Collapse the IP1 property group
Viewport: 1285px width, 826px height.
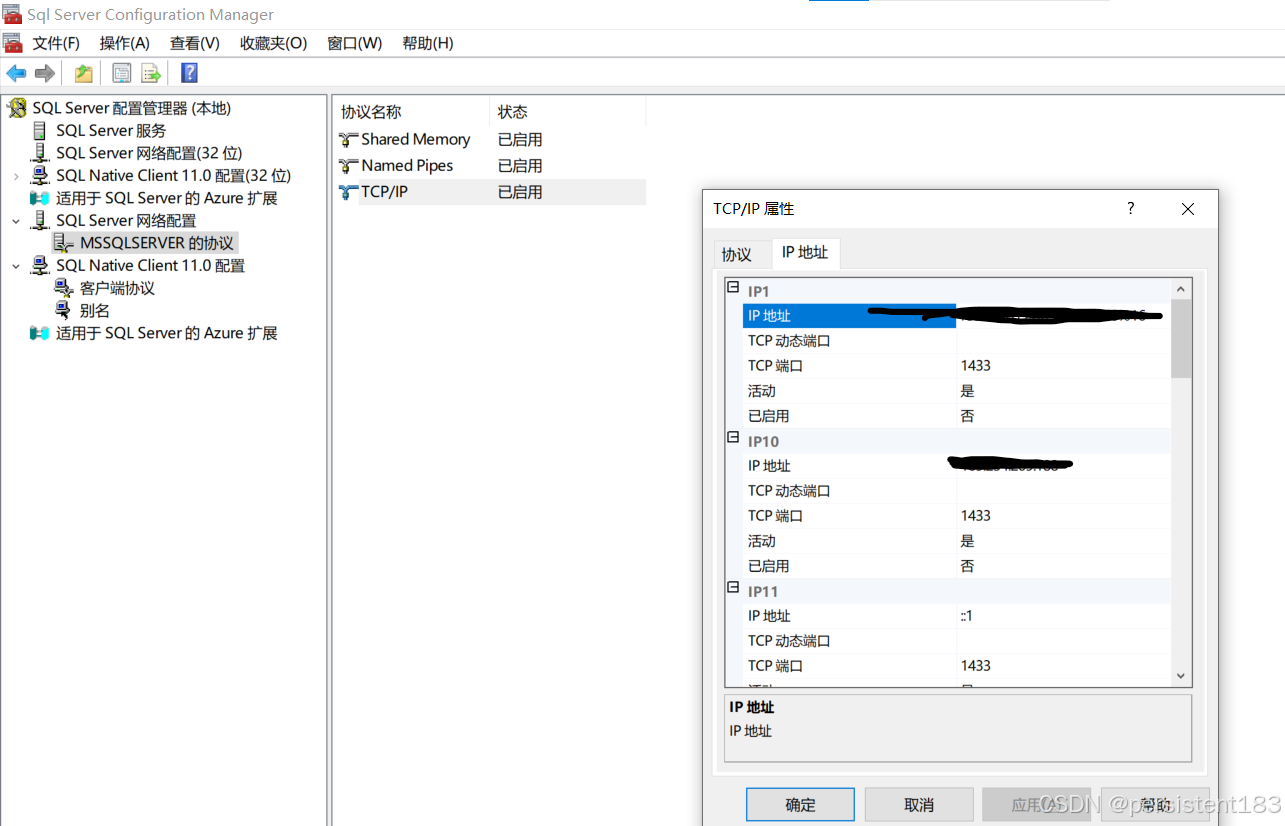click(x=733, y=288)
